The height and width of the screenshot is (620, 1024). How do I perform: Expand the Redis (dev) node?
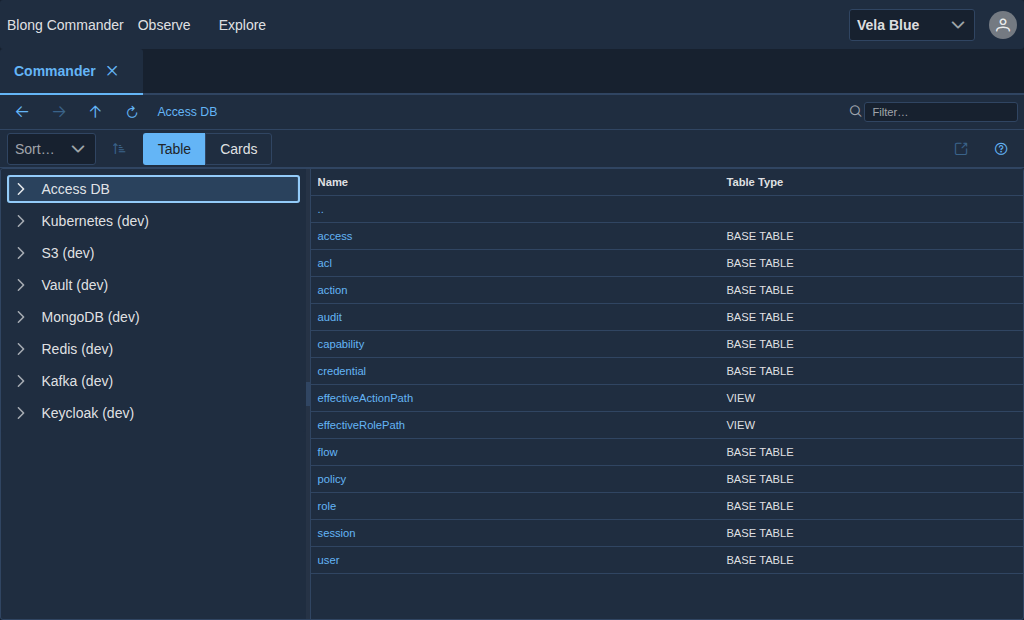21,349
